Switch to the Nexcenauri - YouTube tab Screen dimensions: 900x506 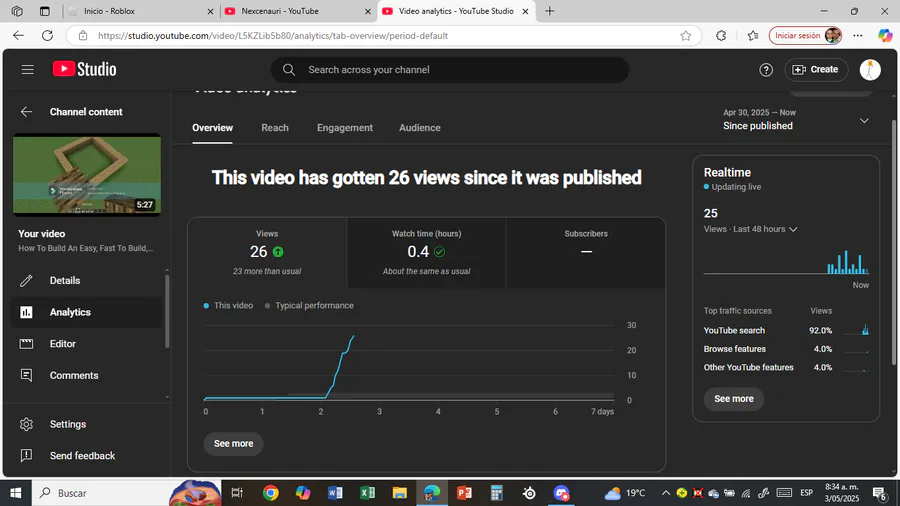click(x=295, y=11)
